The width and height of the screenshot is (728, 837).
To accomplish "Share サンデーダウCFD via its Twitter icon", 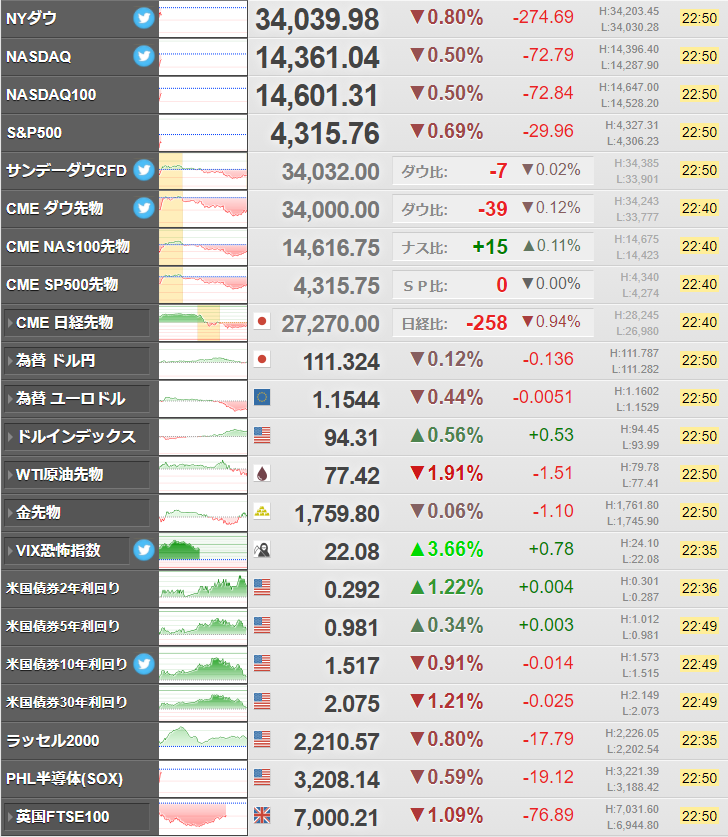I will [x=144, y=170].
